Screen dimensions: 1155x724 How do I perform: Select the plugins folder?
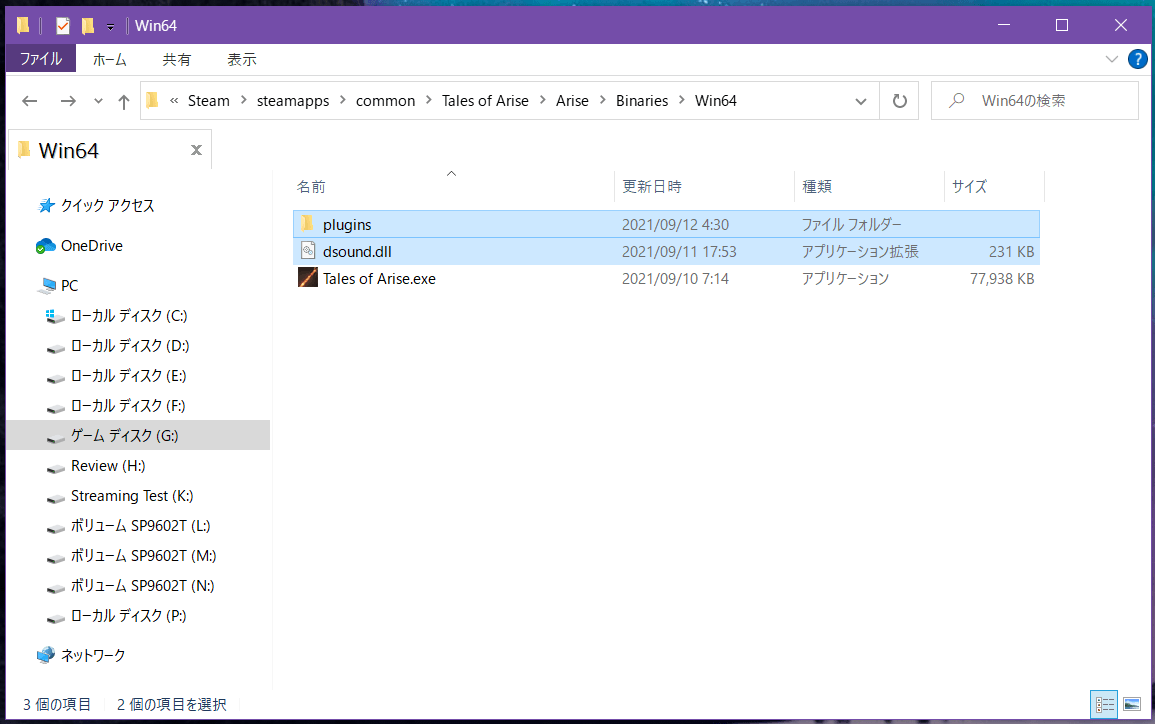pos(666,224)
